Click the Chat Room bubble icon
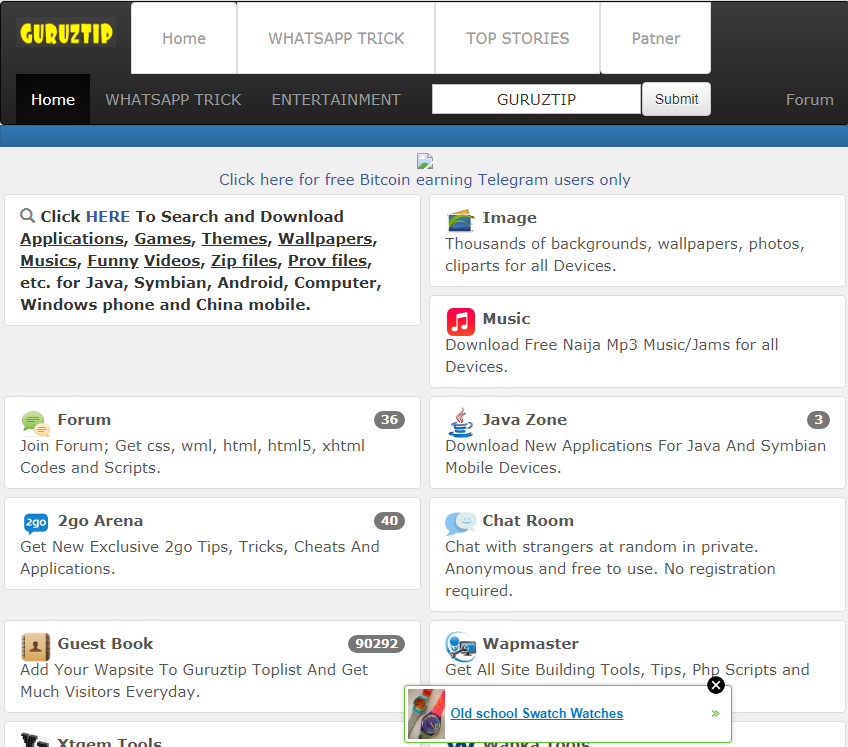 point(460,523)
